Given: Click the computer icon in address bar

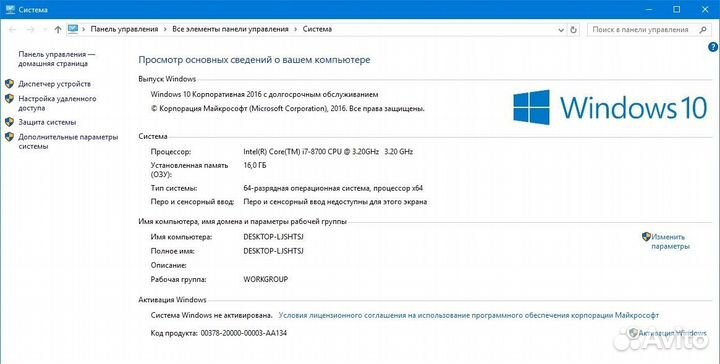Looking at the screenshot, I should click(x=73, y=29).
